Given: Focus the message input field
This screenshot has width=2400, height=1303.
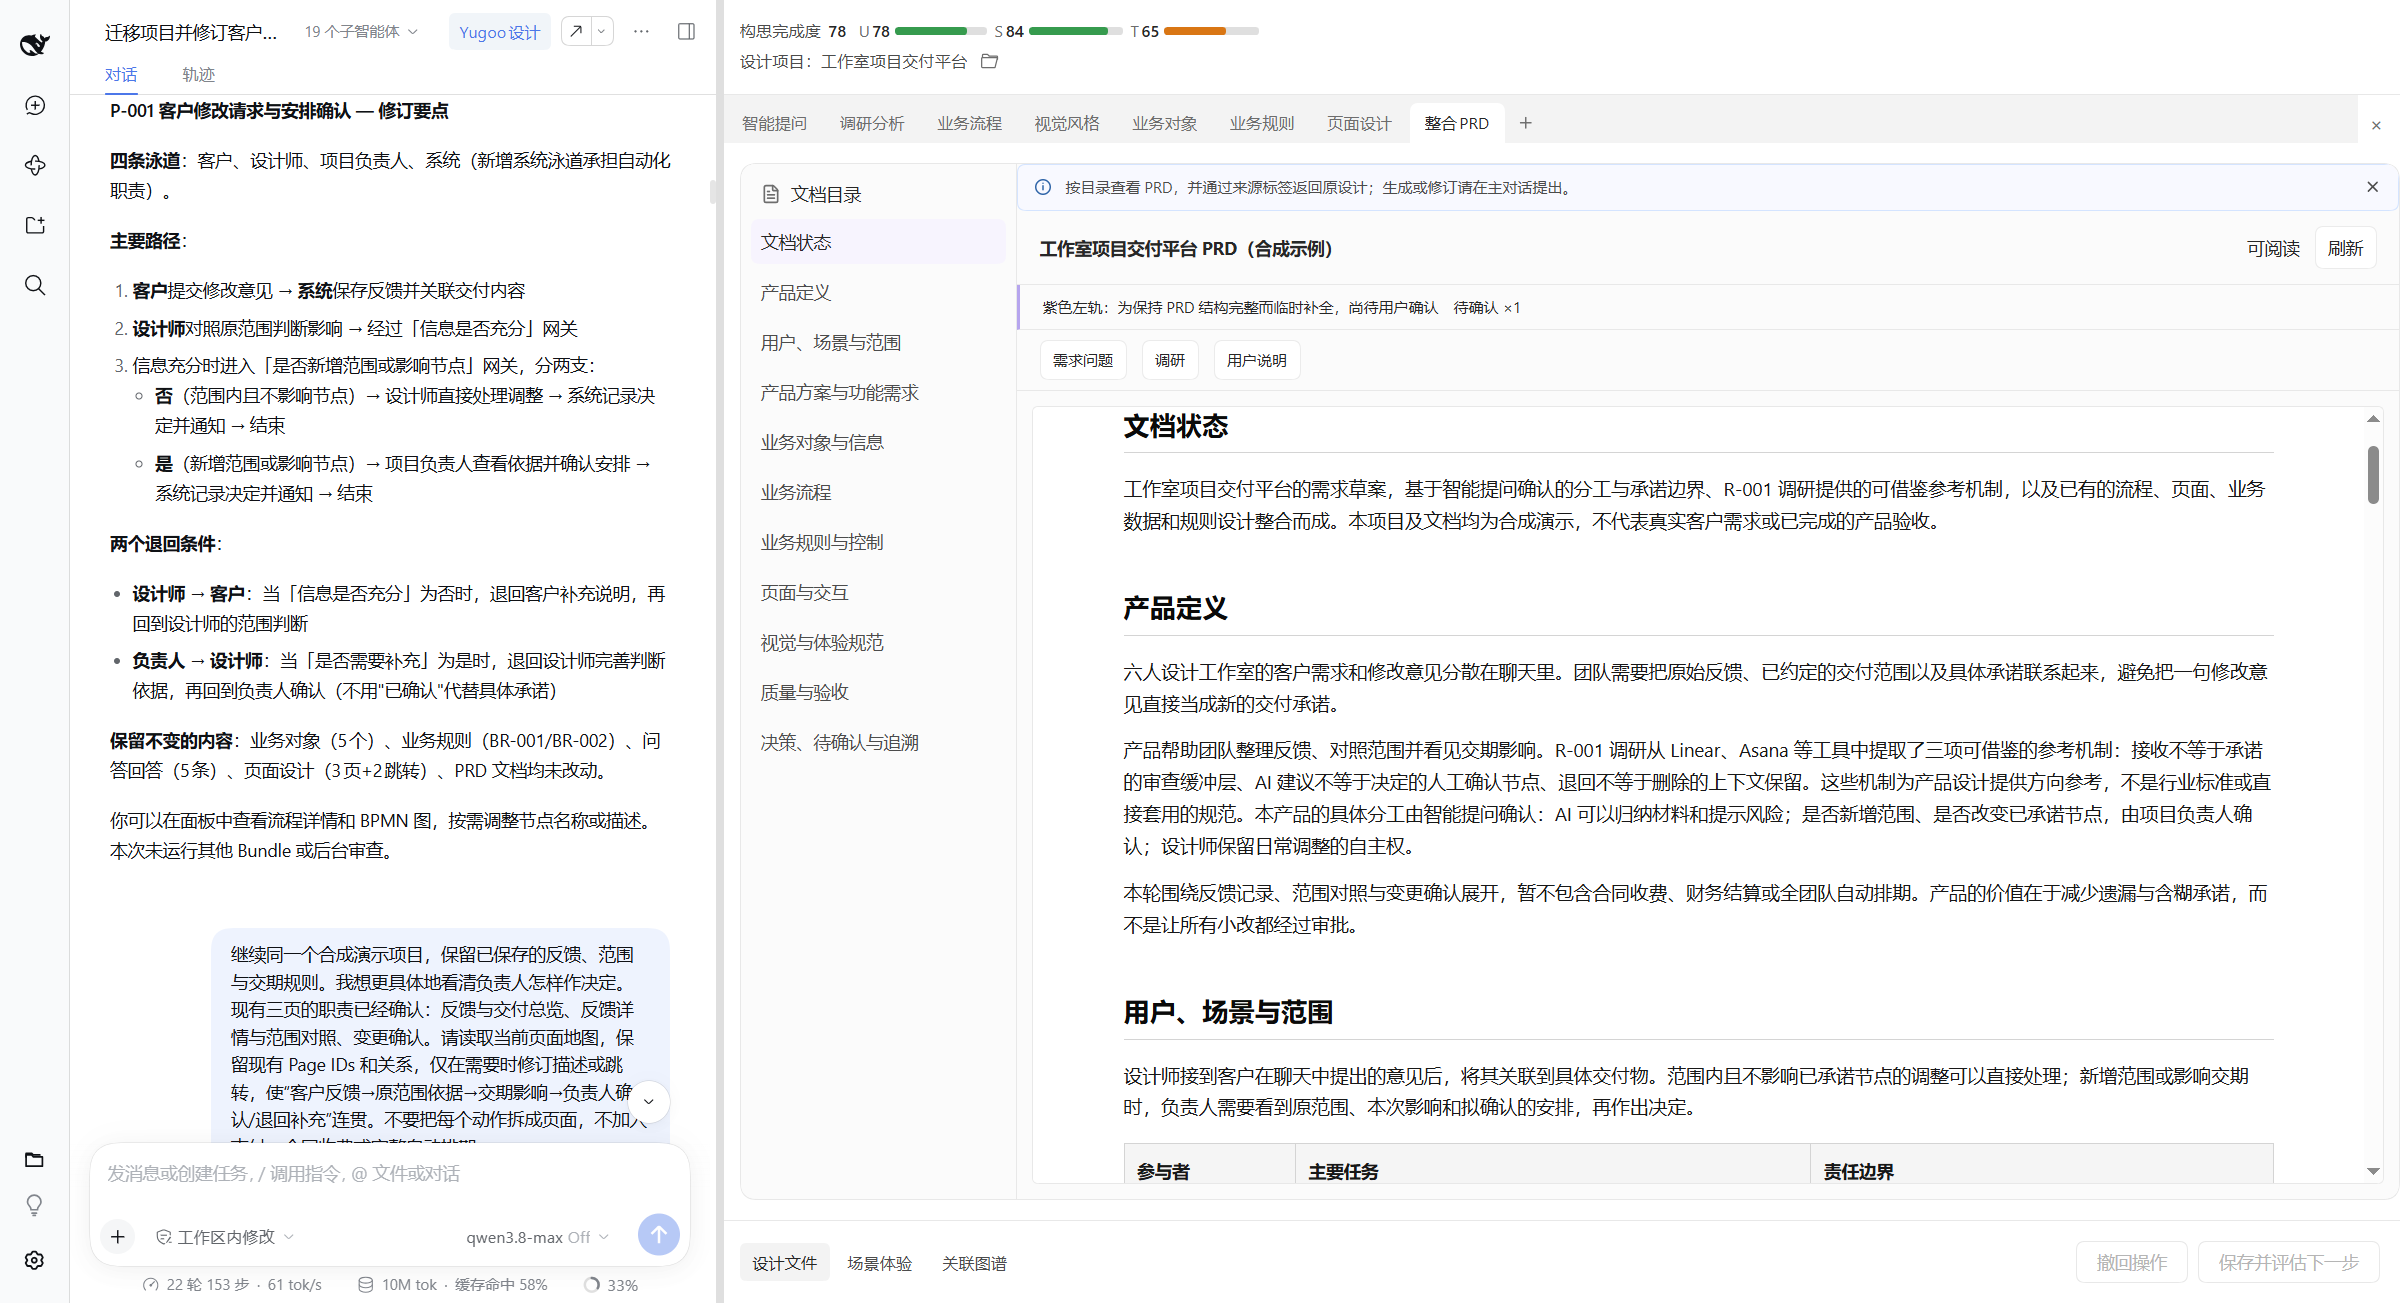Looking at the screenshot, I should click(390, 1173).
